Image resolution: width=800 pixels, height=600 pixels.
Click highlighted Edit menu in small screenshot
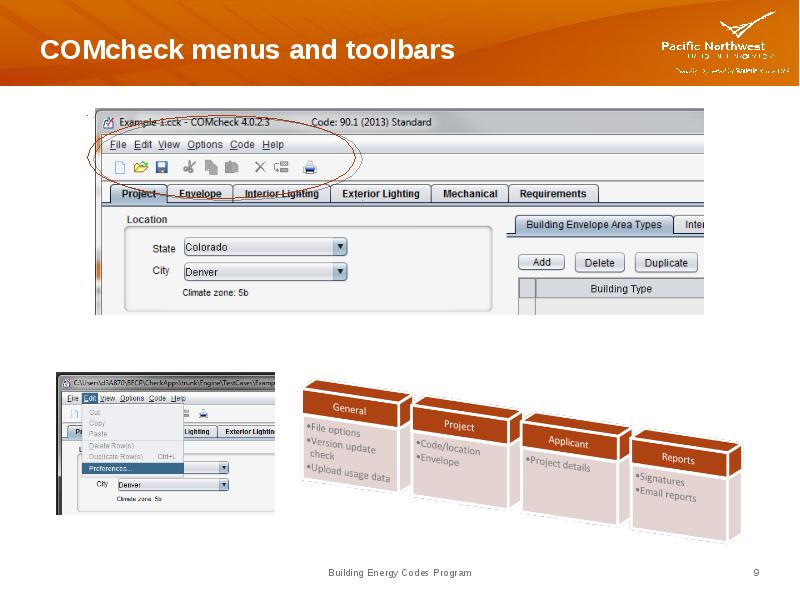pyautogui.click(x=90, y=398)
